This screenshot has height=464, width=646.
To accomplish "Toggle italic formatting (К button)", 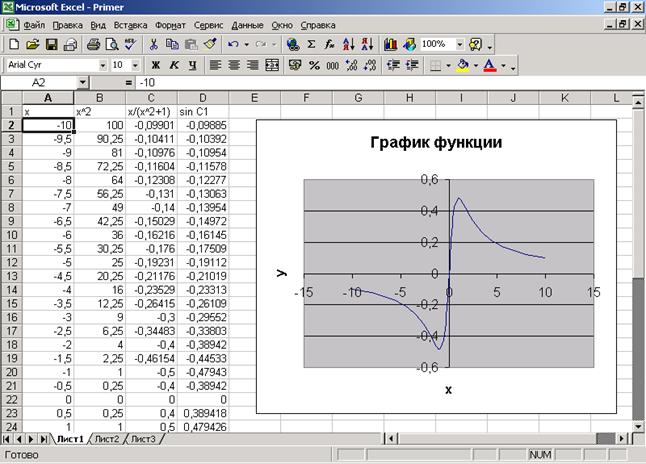I will pyautogui.click(x=173, y=65).
